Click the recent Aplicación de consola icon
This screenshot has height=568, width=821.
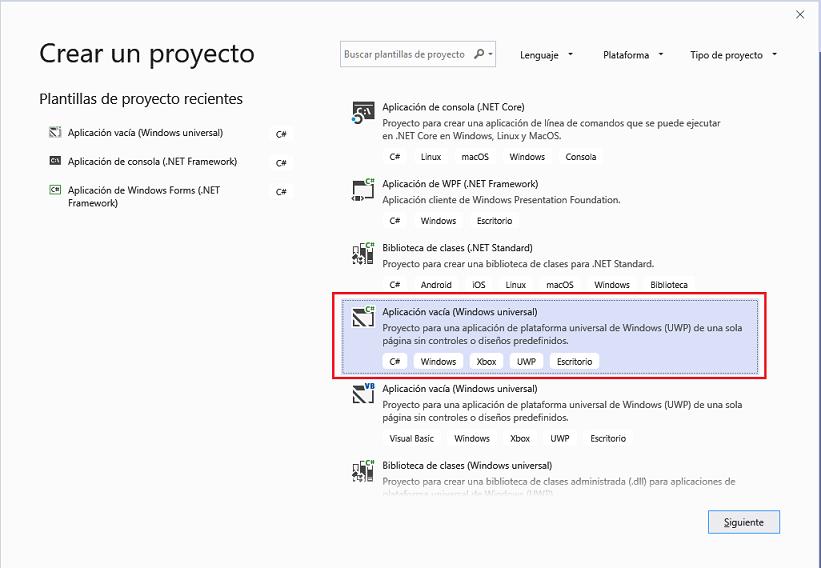tap(55, 161)
